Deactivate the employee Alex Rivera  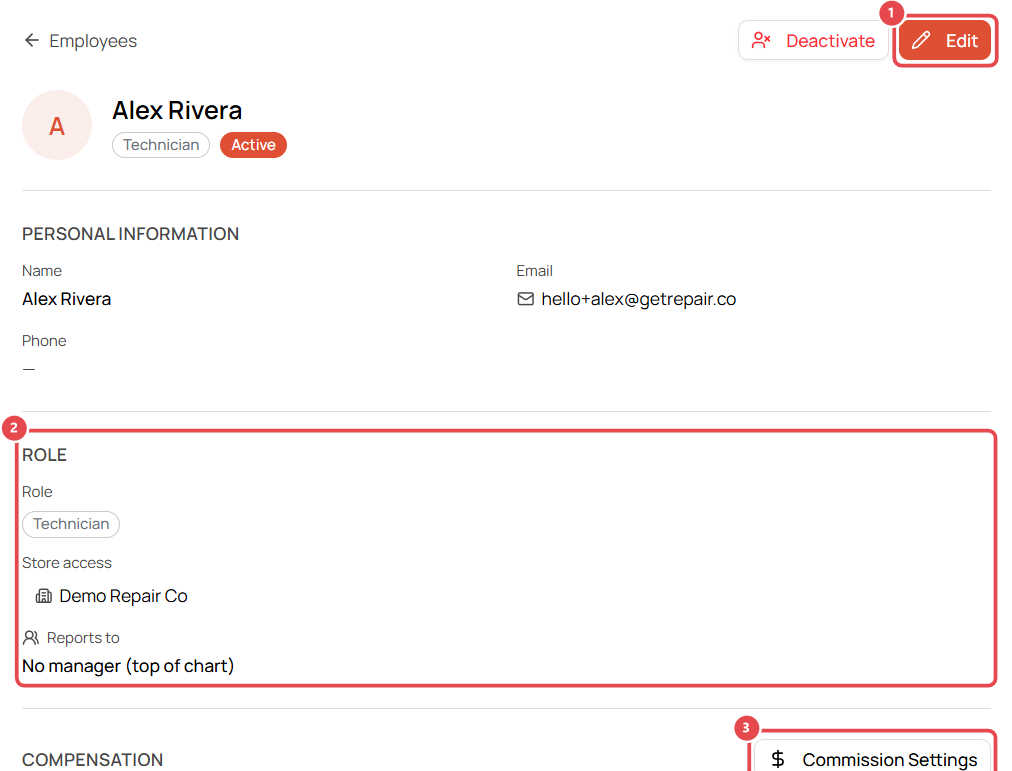pyautogui.click(x=813, y=41)
